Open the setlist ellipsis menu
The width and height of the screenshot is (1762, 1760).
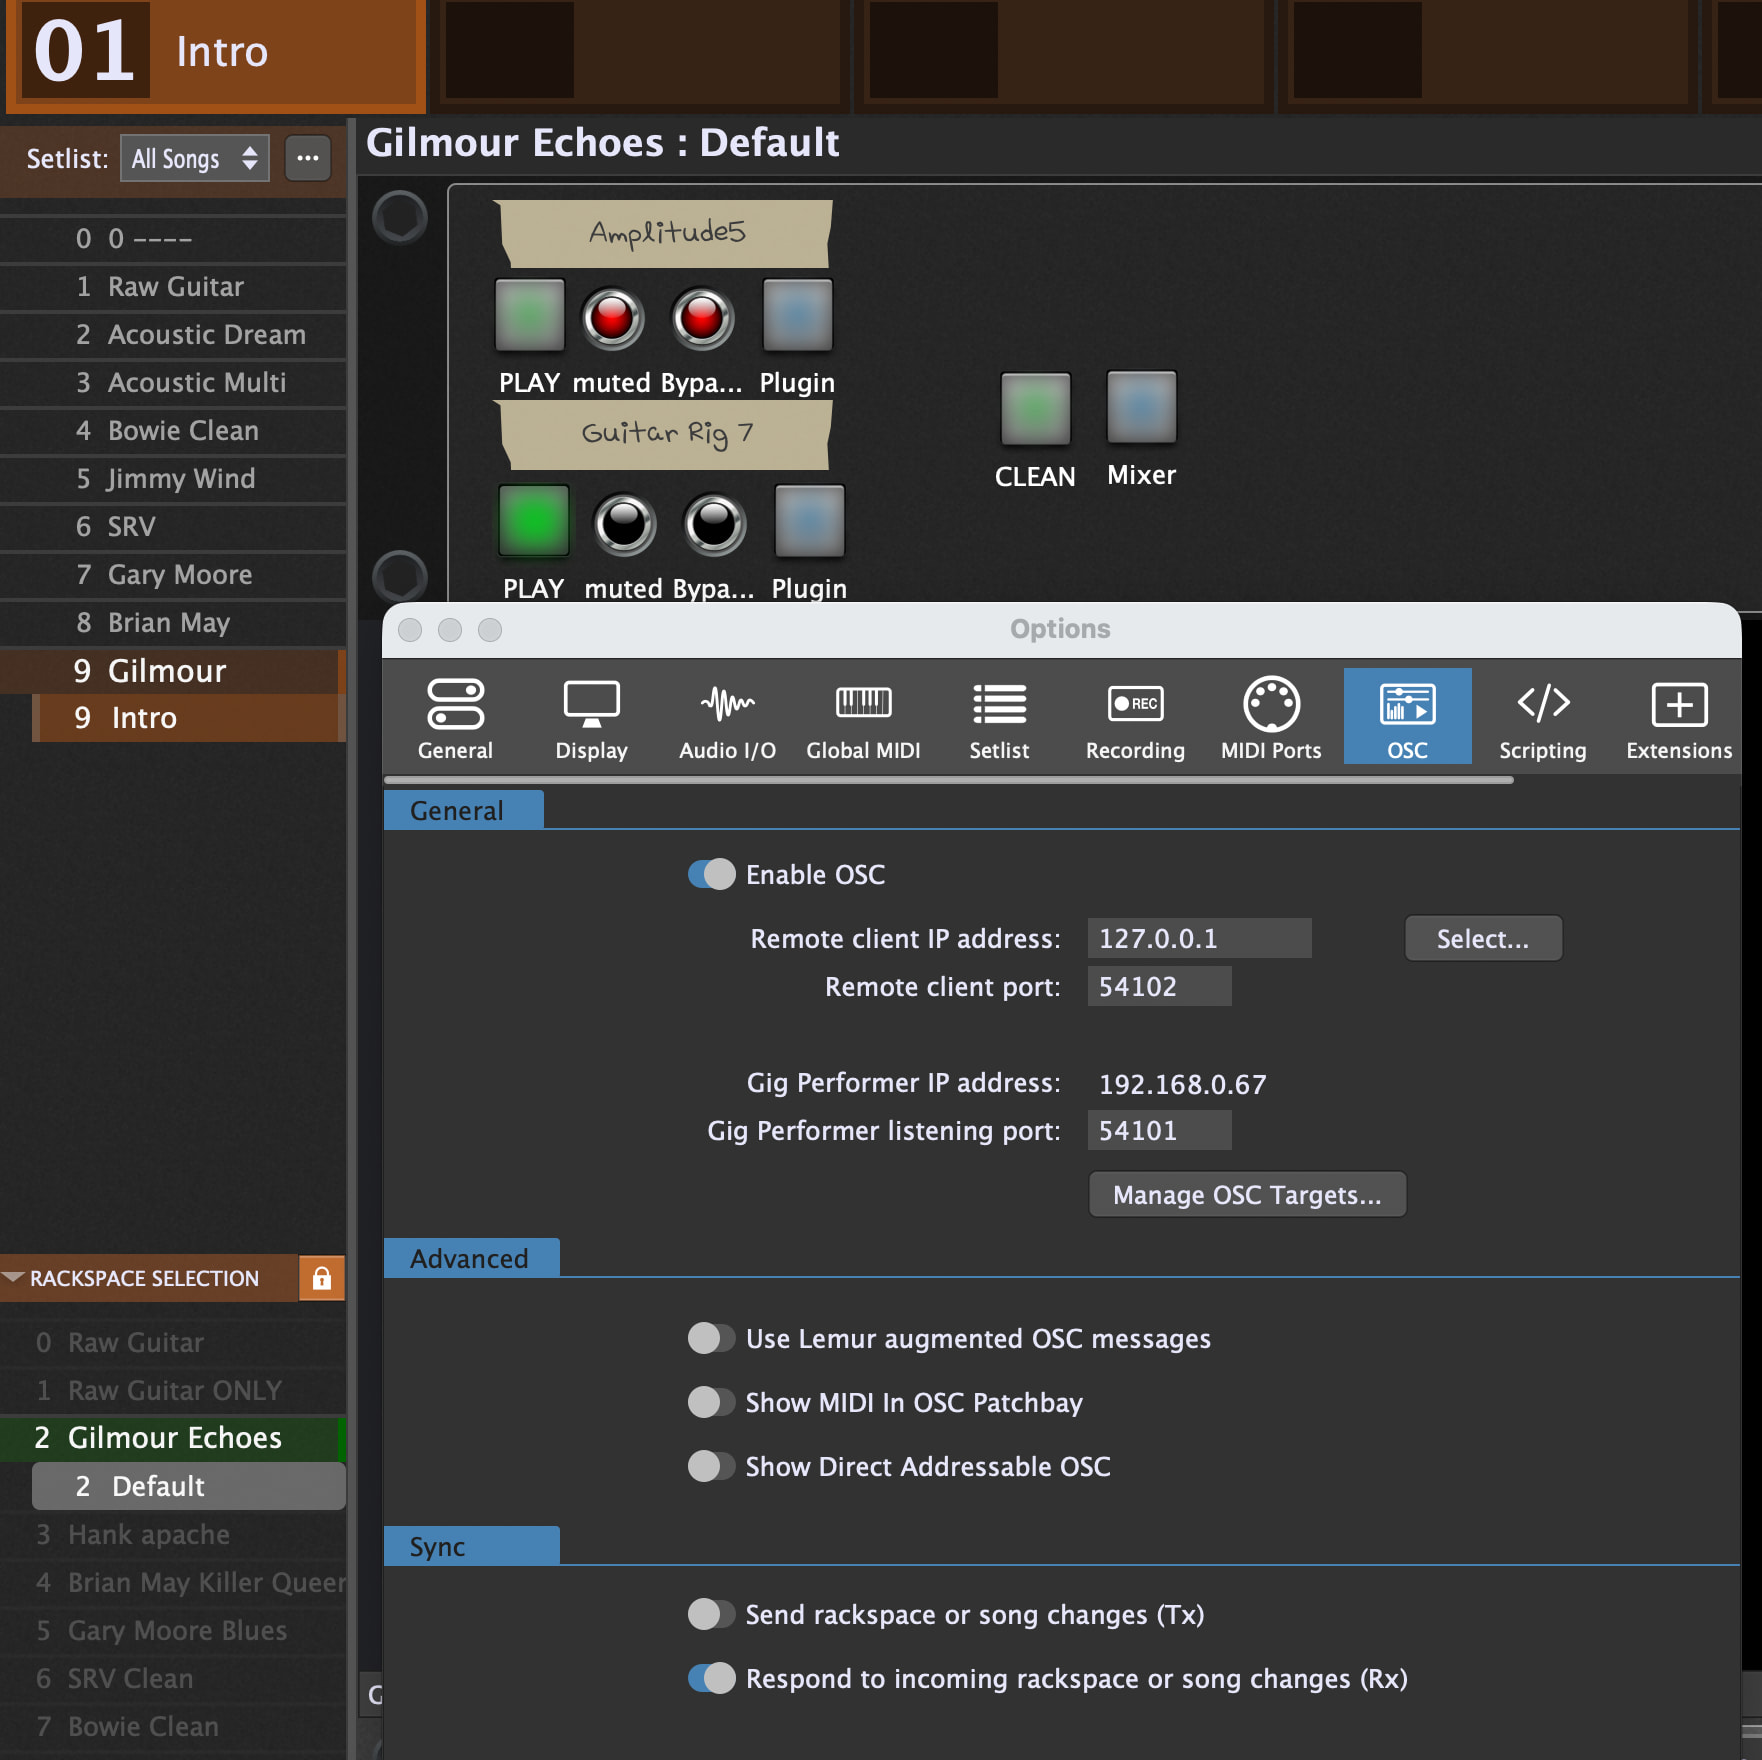point(308,158)
